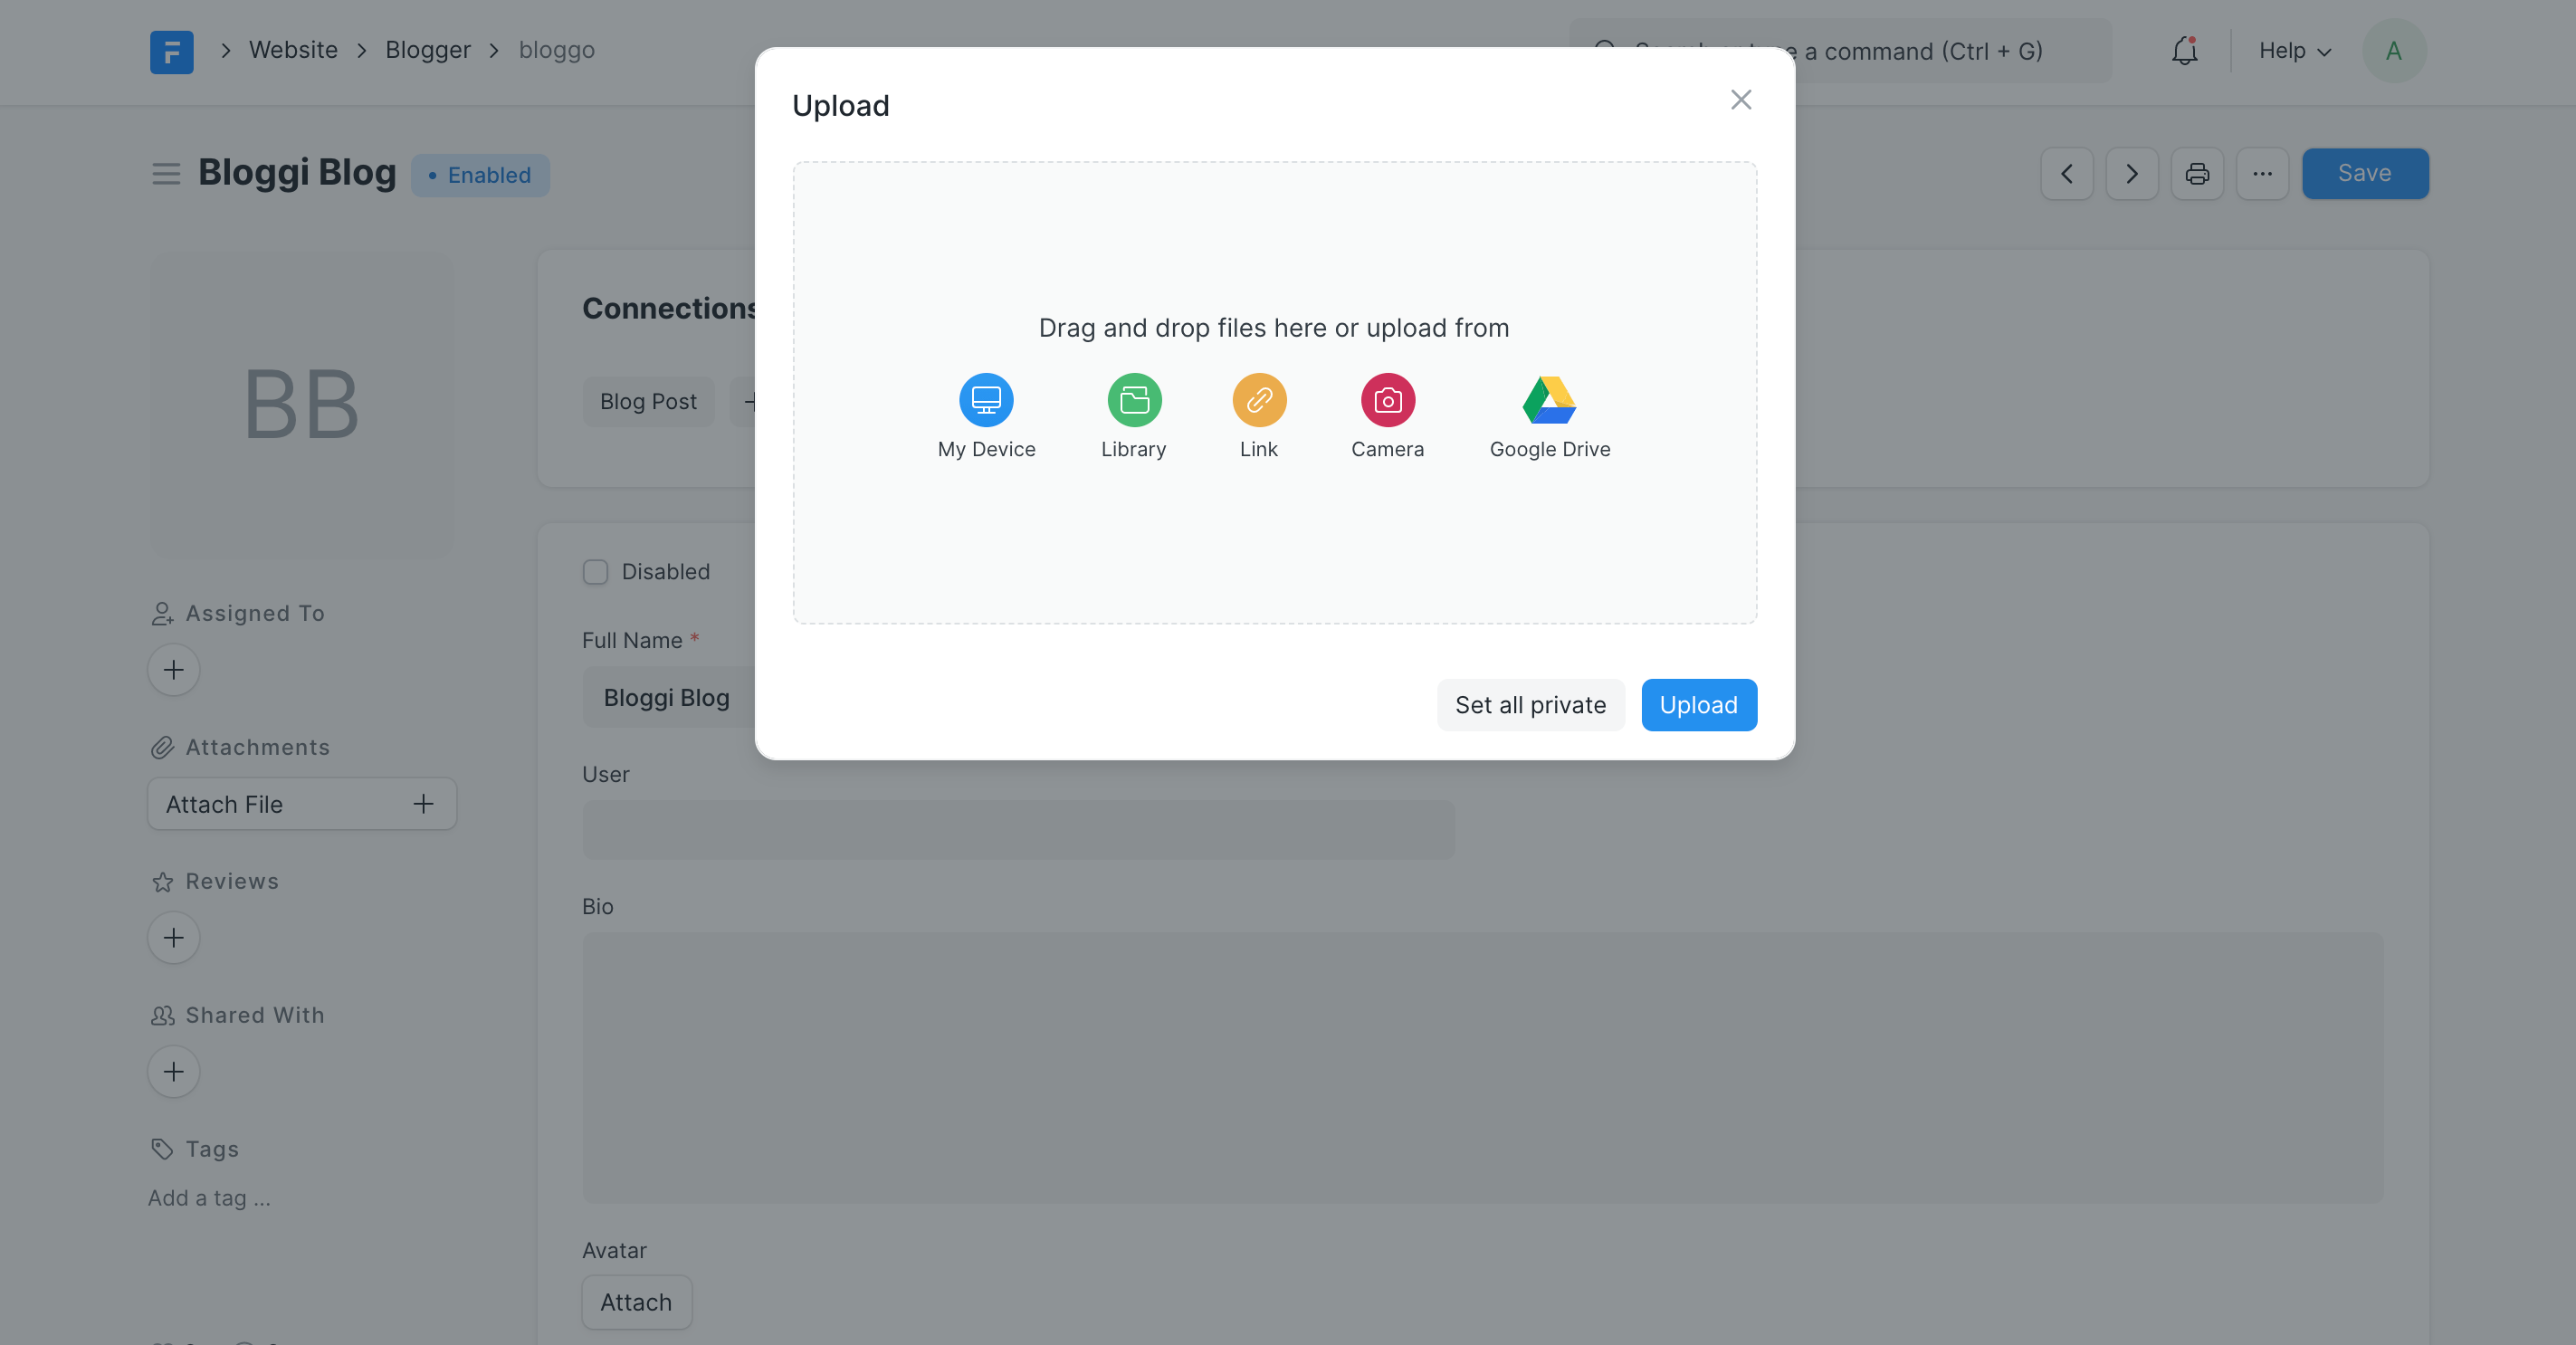Screen dimensions: 2576x1345
Task: Click the Avatar Attach button
Action: [x=635, y=1301]
